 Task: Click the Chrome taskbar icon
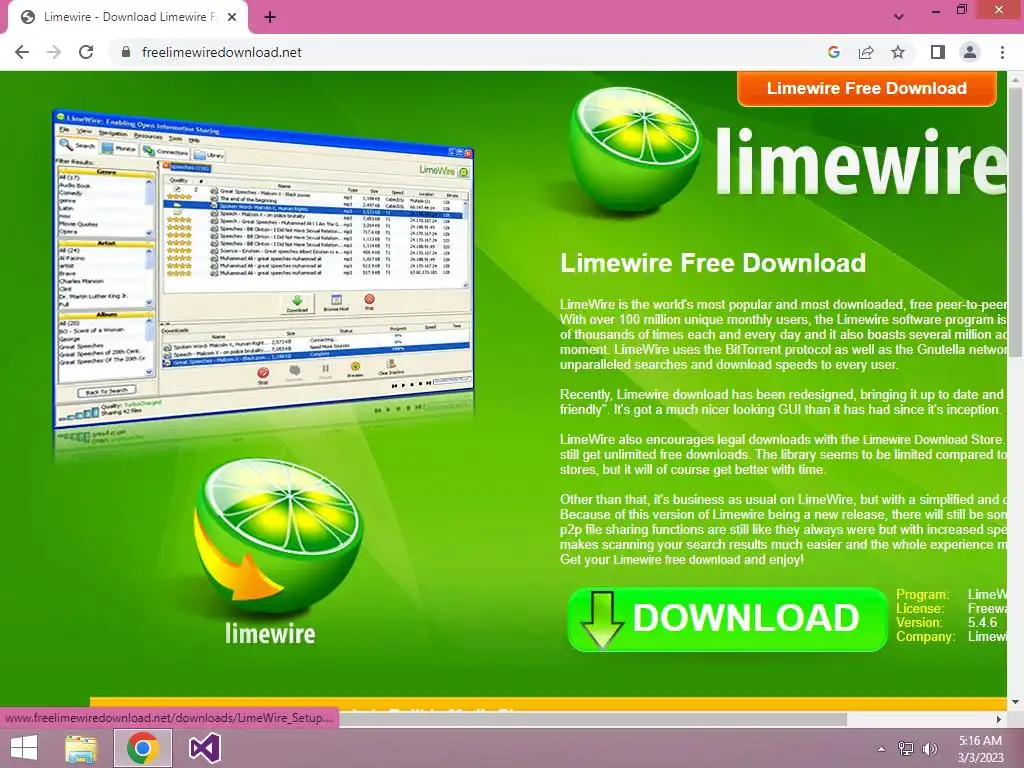143,748
